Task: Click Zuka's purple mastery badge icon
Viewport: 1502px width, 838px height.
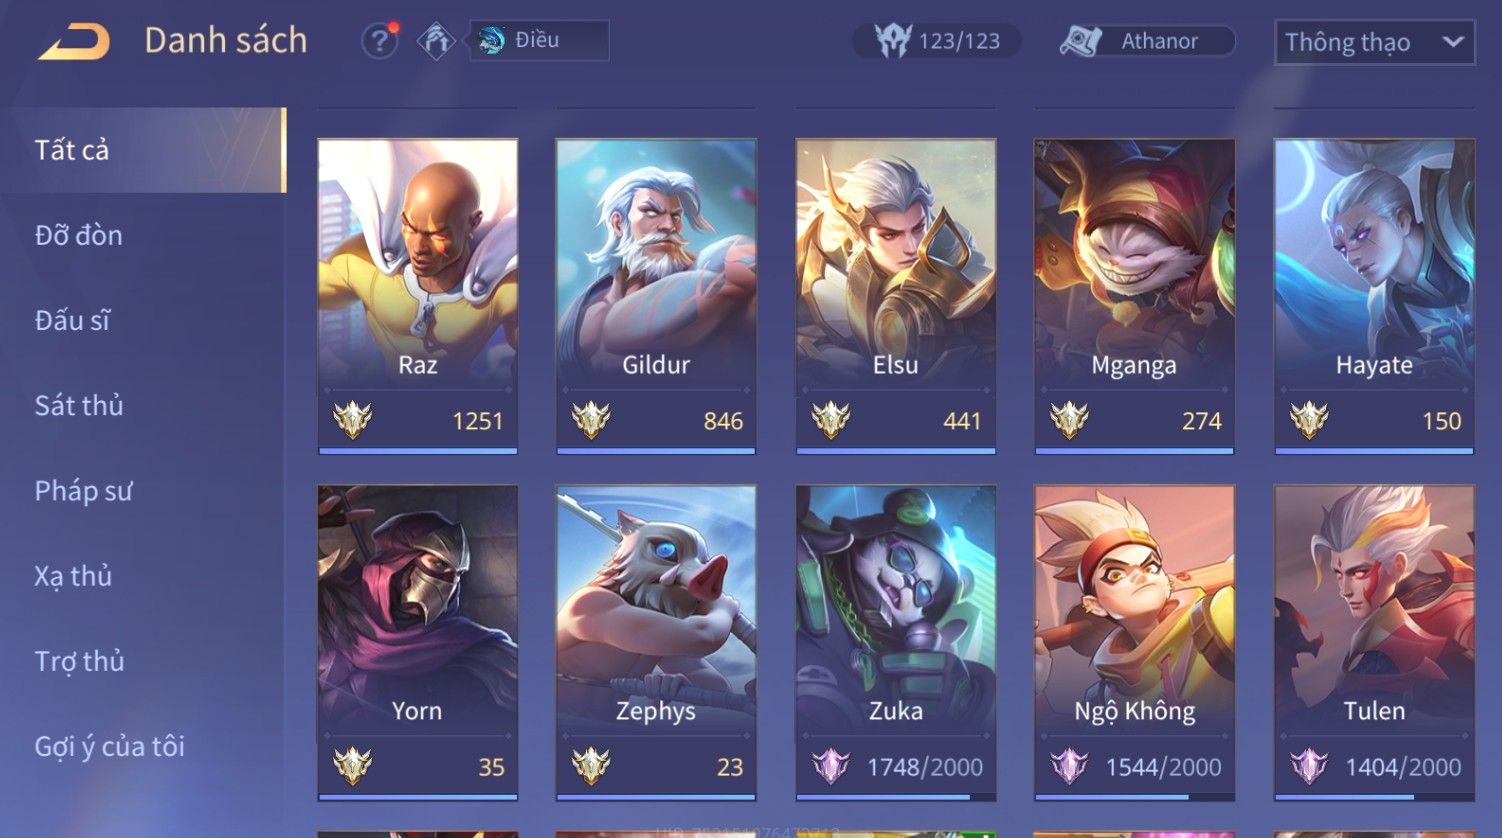Action: [830, 767]
